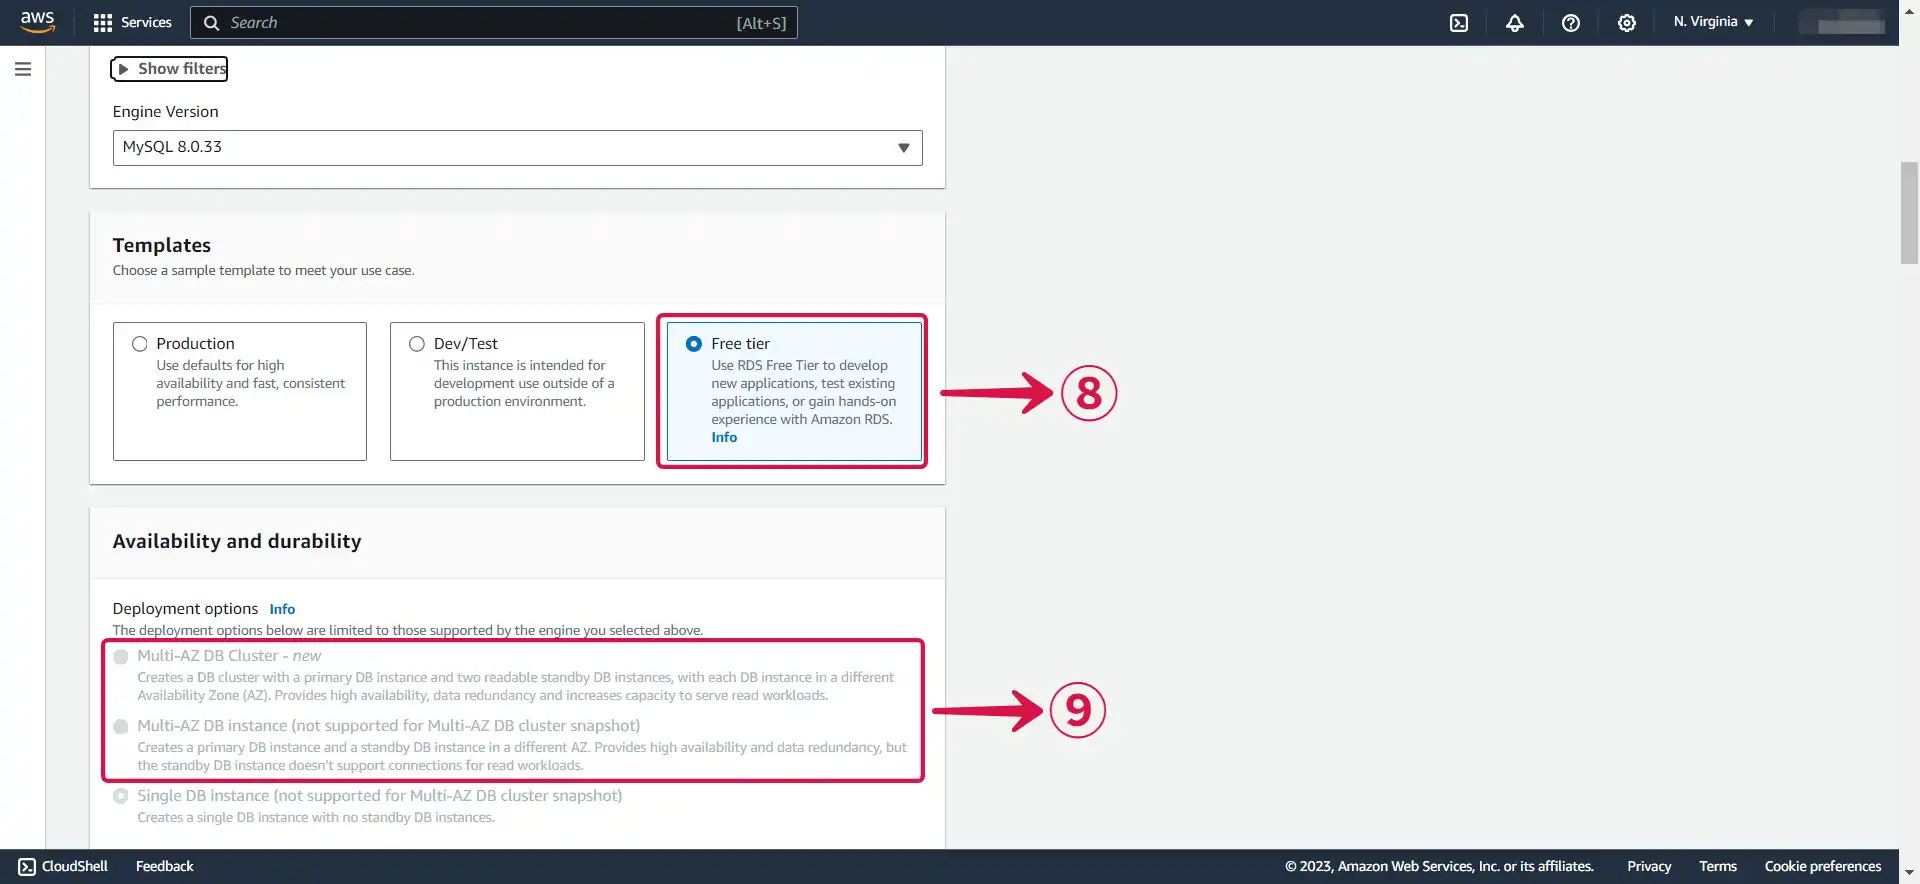Image resolution: width=1920 pixels, height=884 pixels.
Task: Select Multi-AZ DB Cluster option
Action: click(121, 657)
